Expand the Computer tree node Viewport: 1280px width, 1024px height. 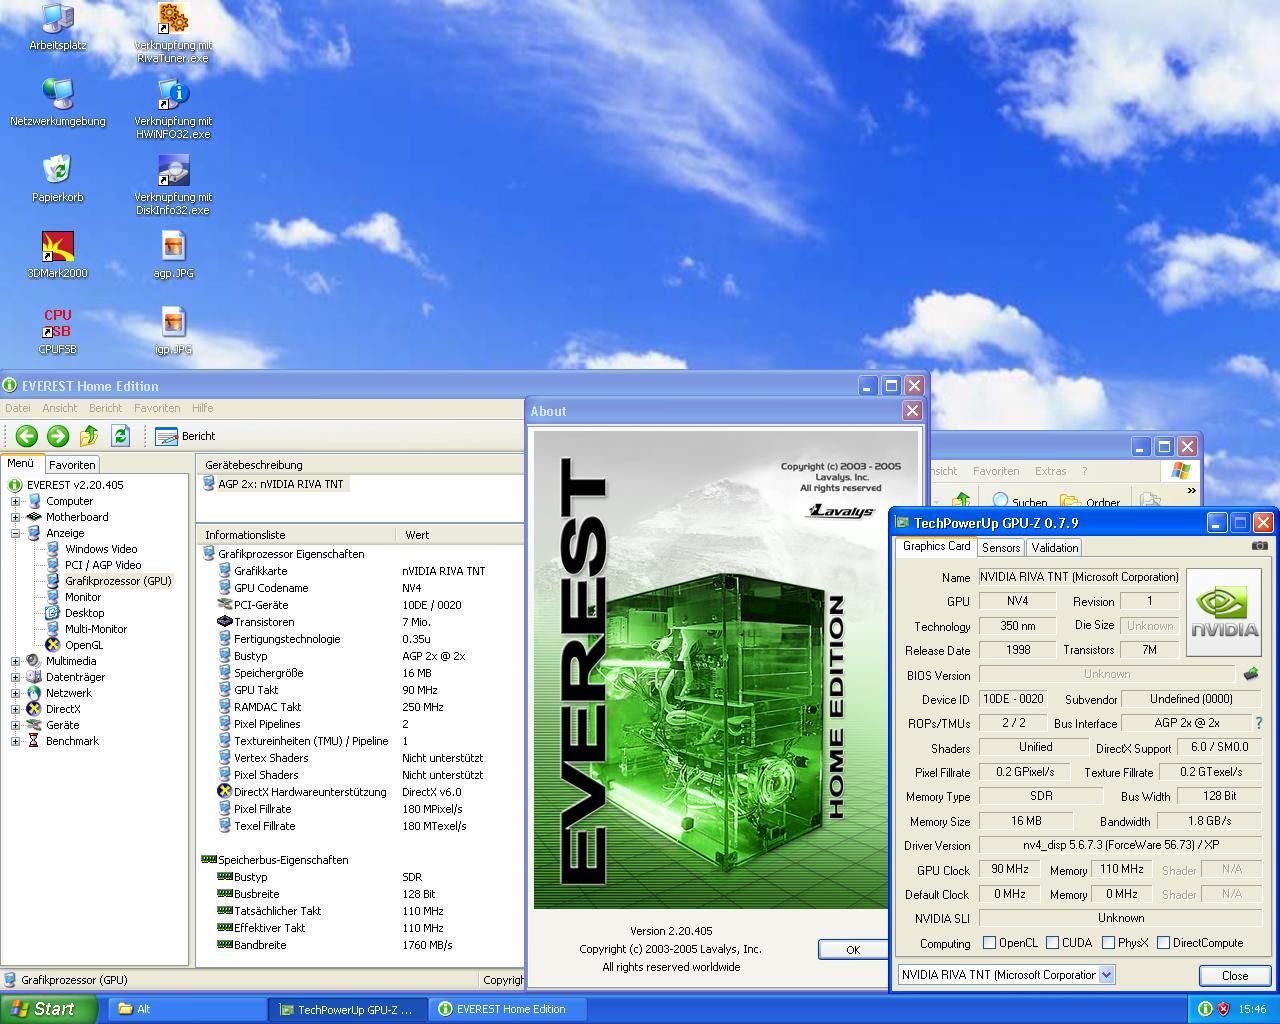(x=16, y=501)
